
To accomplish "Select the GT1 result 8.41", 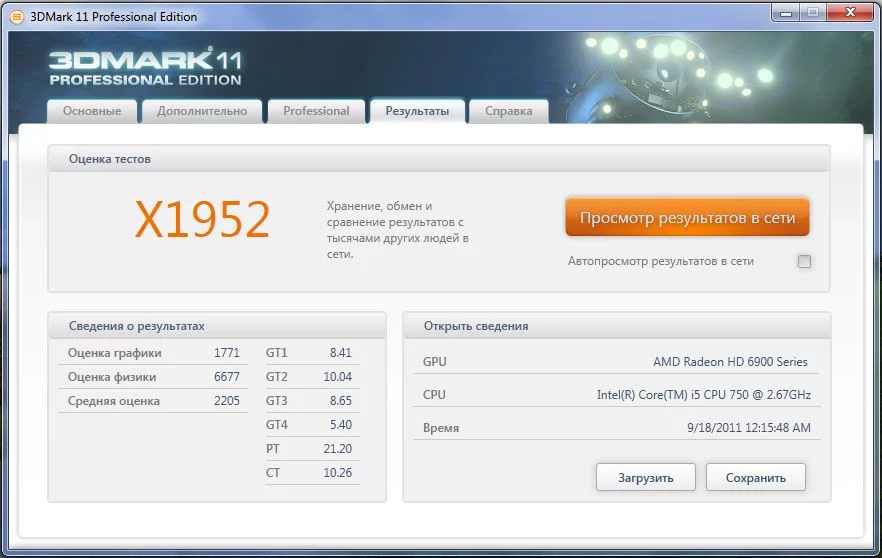I will pos(340,353).
